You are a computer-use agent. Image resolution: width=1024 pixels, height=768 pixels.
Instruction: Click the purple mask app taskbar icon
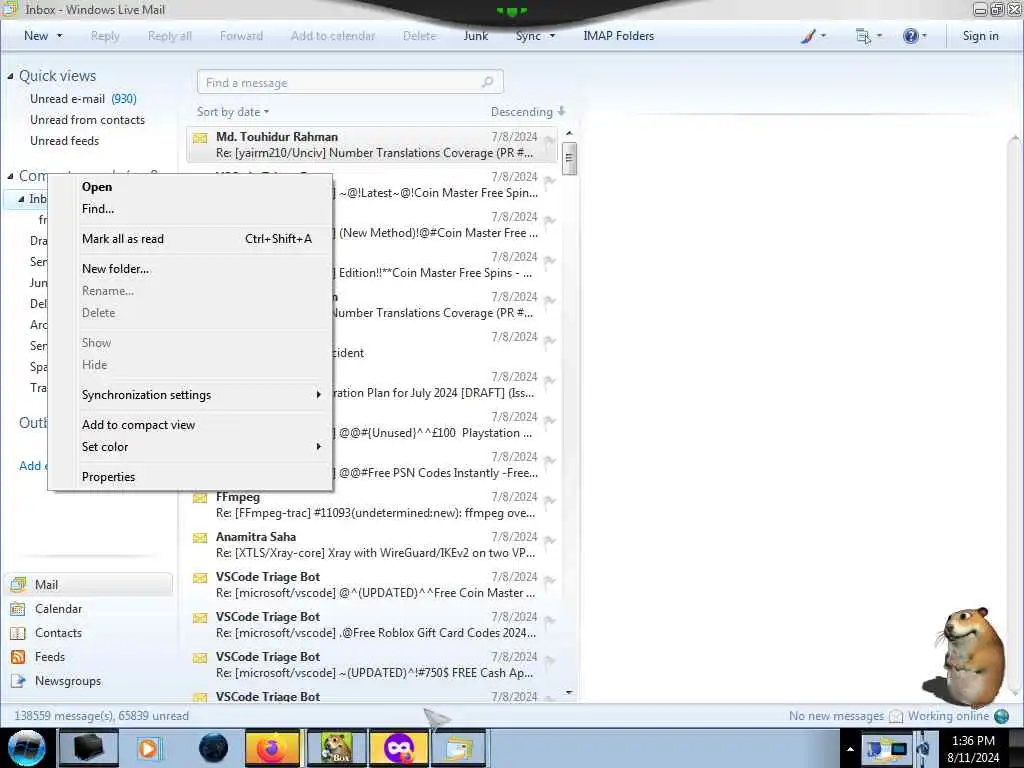pos(398,748)
